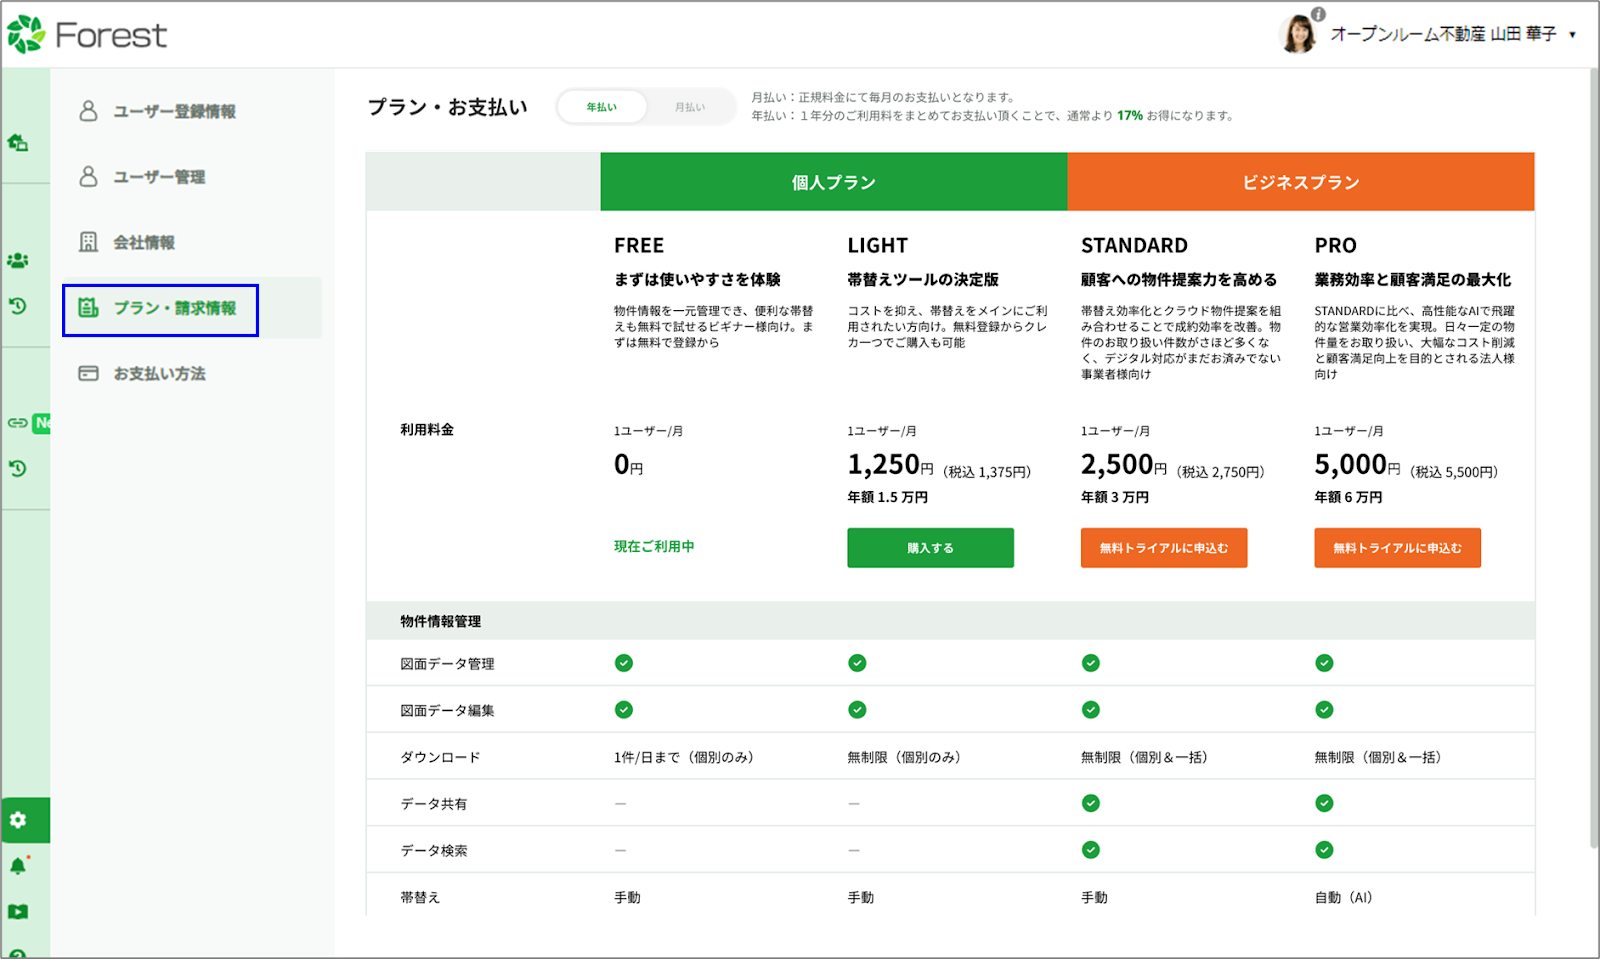1600x959 pixels.
Task: Click 無料トライアルに申込む under PRO plan
Action: 1397,548
